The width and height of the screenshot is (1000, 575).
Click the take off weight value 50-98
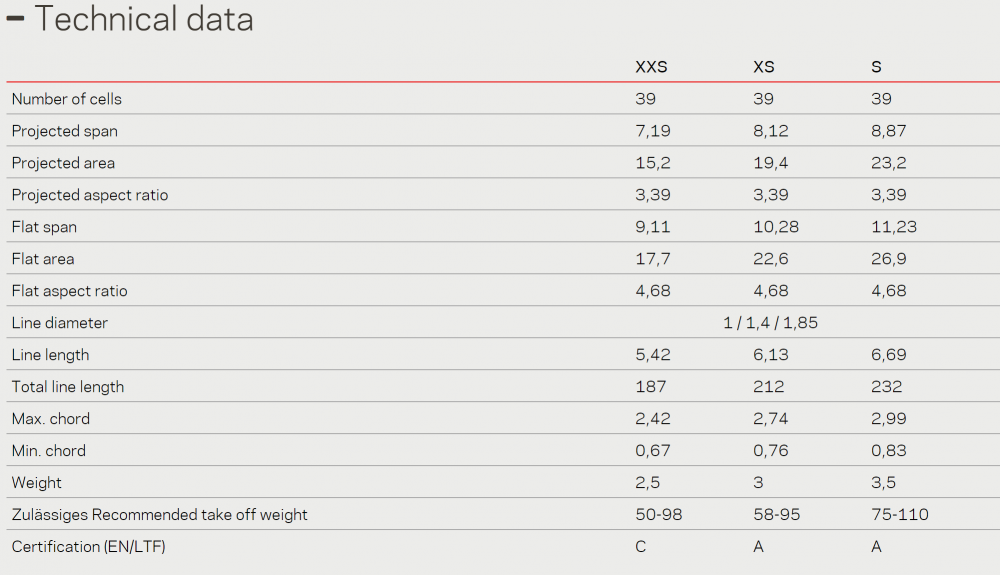tap(659, 514)
